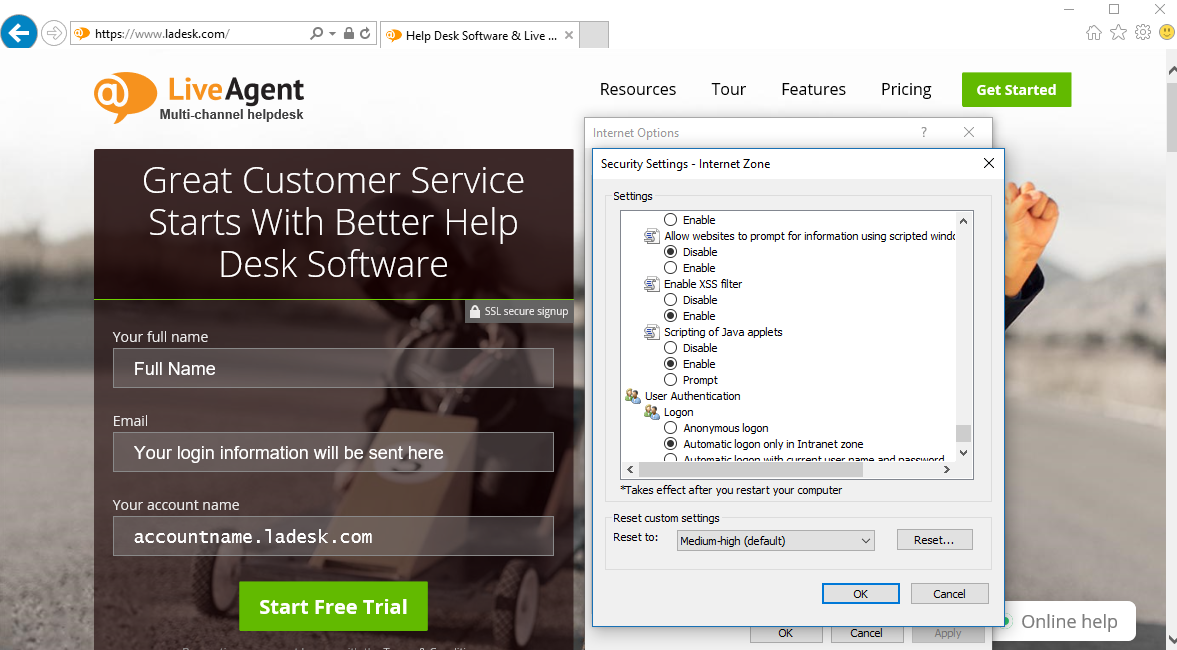Viewport: 1177px width, 650px height.
Task: Click the green Start Free Trial button
Action: (333, 607)
